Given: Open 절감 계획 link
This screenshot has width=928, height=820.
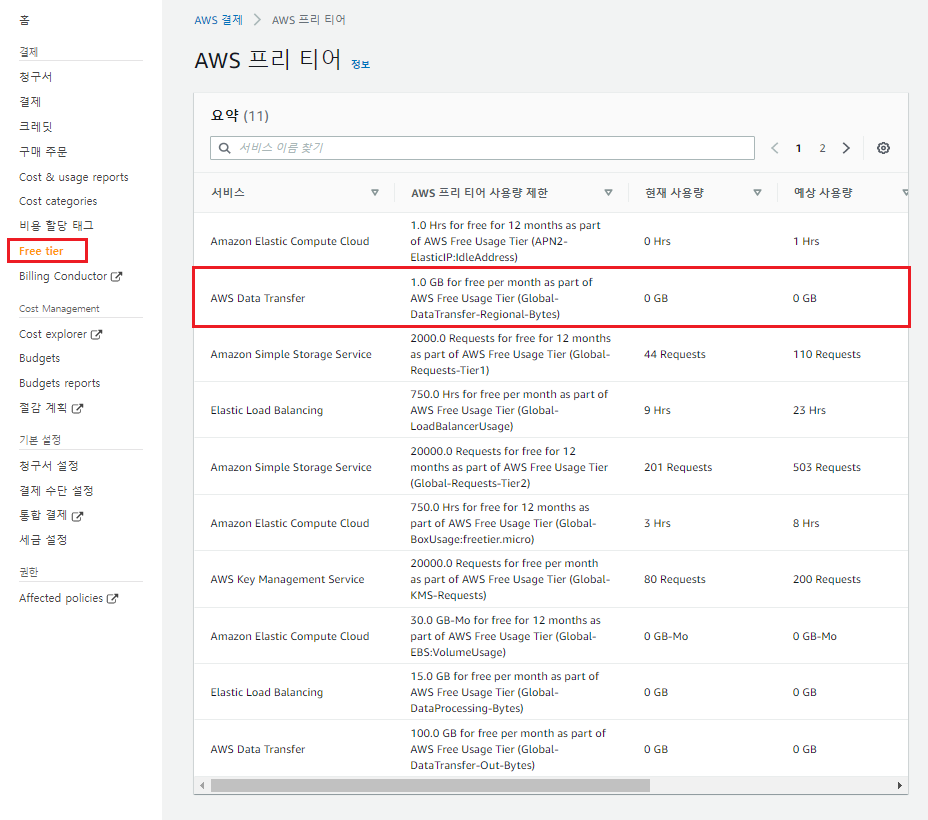Looking at the screenshot, I should point(43,408).
